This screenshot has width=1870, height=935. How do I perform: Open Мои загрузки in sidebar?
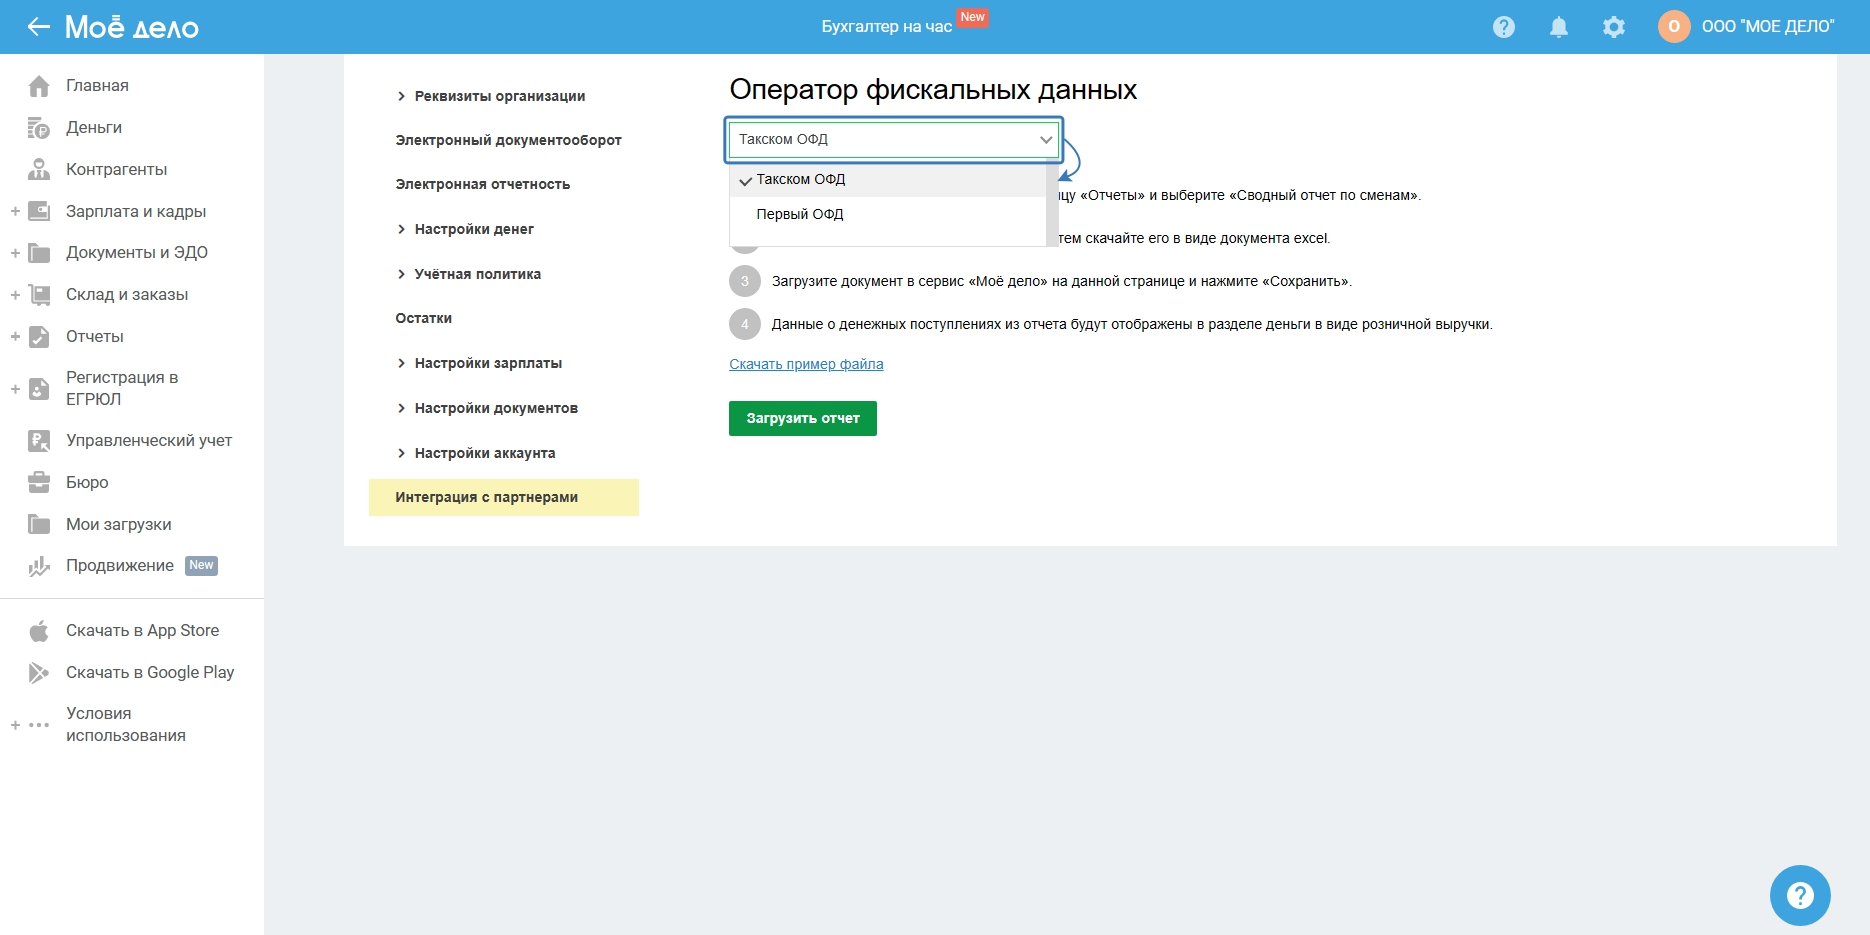click(119, 525)
